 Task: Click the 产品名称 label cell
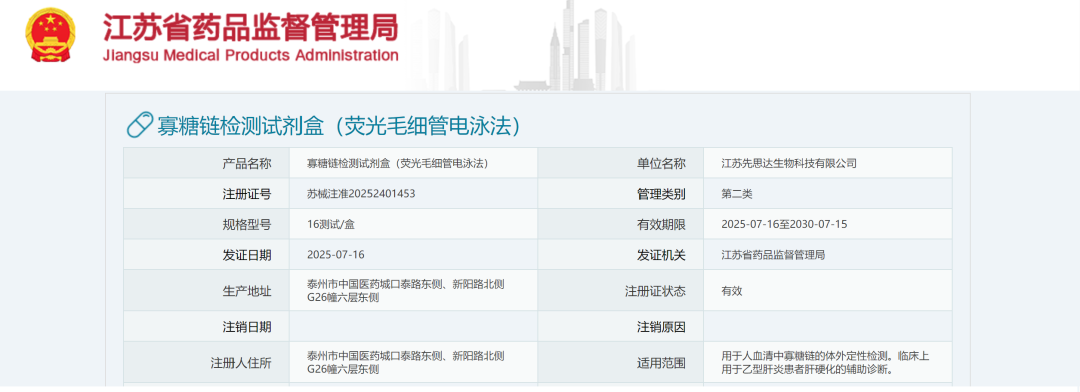coord(207,163)
